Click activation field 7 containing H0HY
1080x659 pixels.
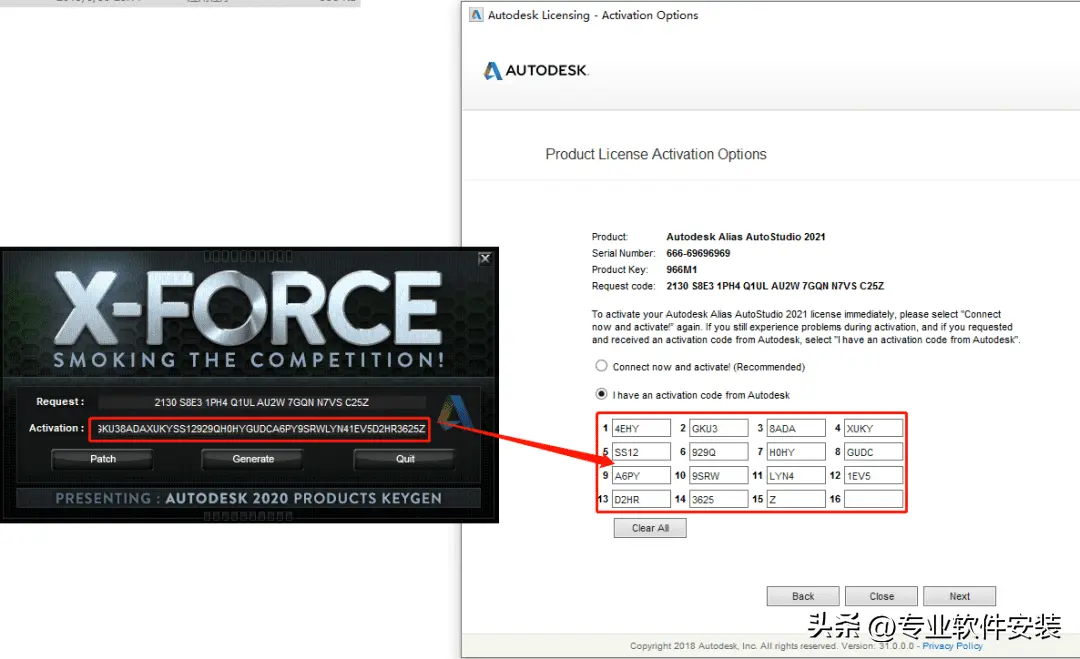(x=796, y=452)
